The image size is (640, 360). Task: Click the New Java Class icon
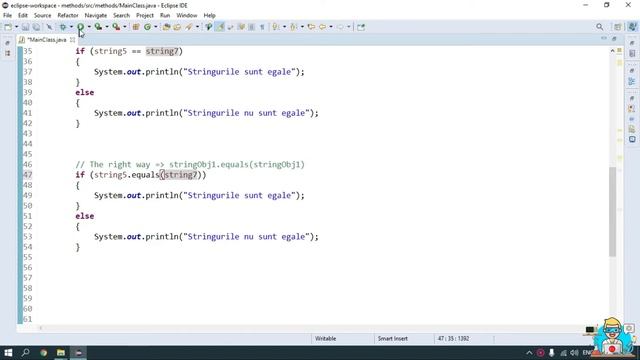147,27
